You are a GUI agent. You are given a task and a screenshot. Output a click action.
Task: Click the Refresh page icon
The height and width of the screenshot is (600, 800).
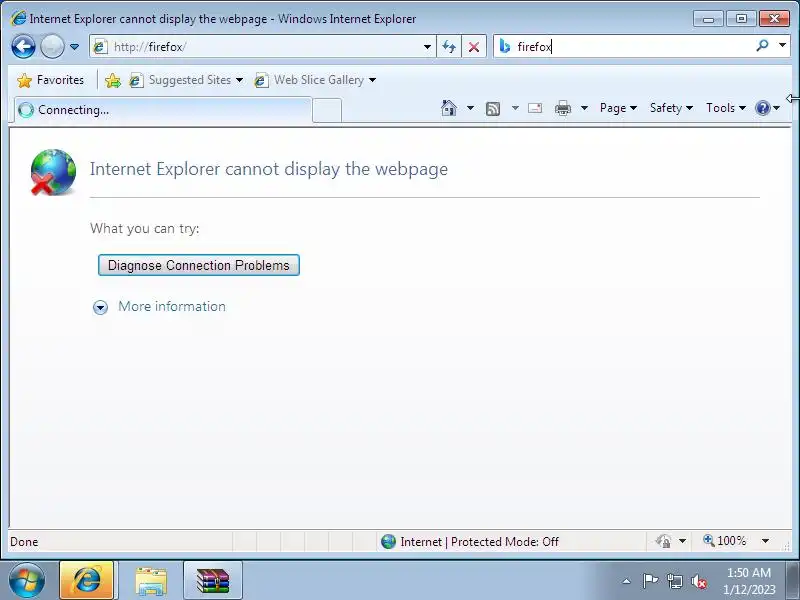[449, 47]
